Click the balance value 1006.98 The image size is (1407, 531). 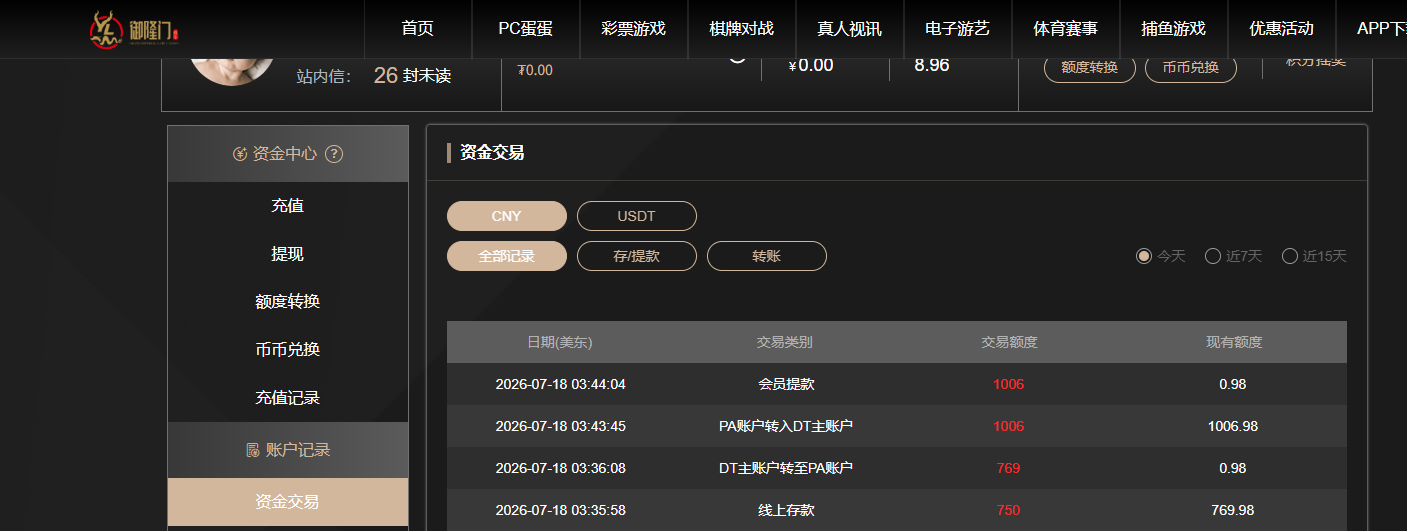tap(1233, 426)
